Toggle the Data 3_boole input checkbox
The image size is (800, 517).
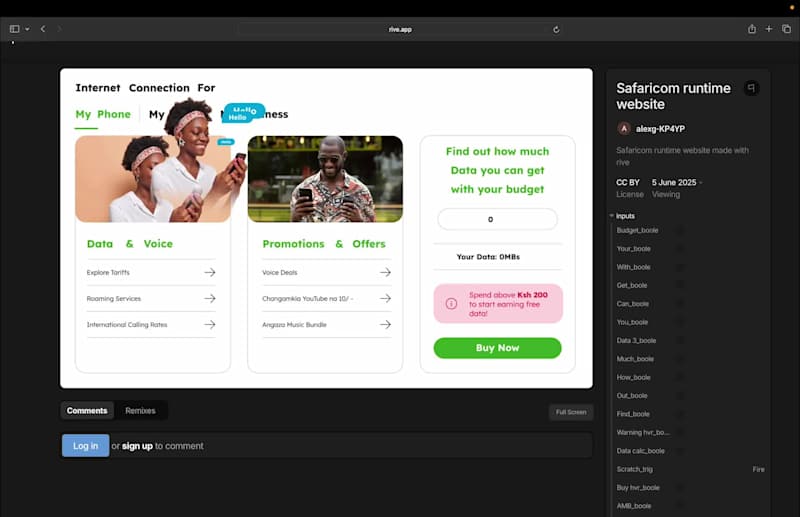pyautogui.click(x=680, y=341)
